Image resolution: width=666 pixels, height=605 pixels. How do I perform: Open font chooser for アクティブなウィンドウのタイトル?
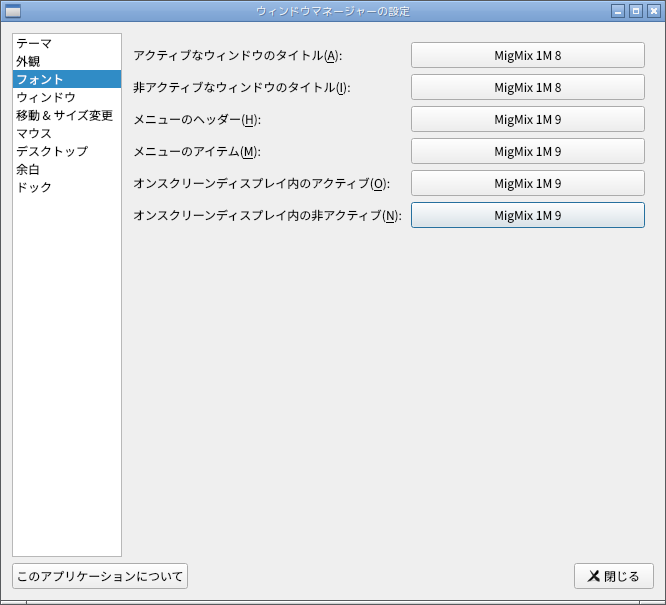pos(528,55)
